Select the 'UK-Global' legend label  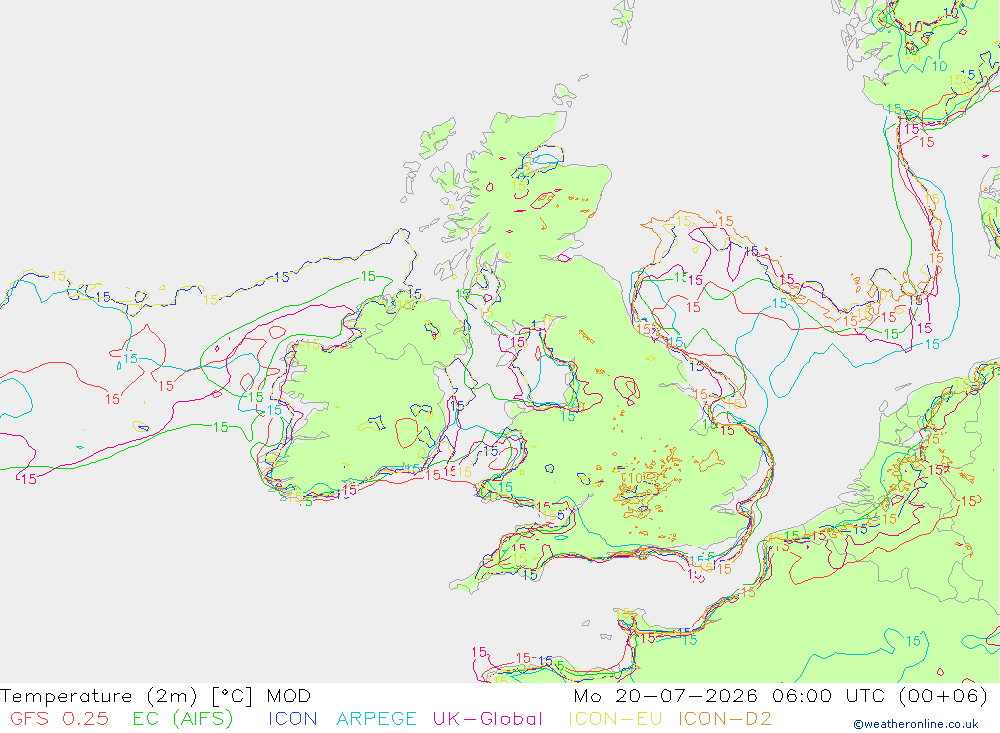click(x=488, y=718)
